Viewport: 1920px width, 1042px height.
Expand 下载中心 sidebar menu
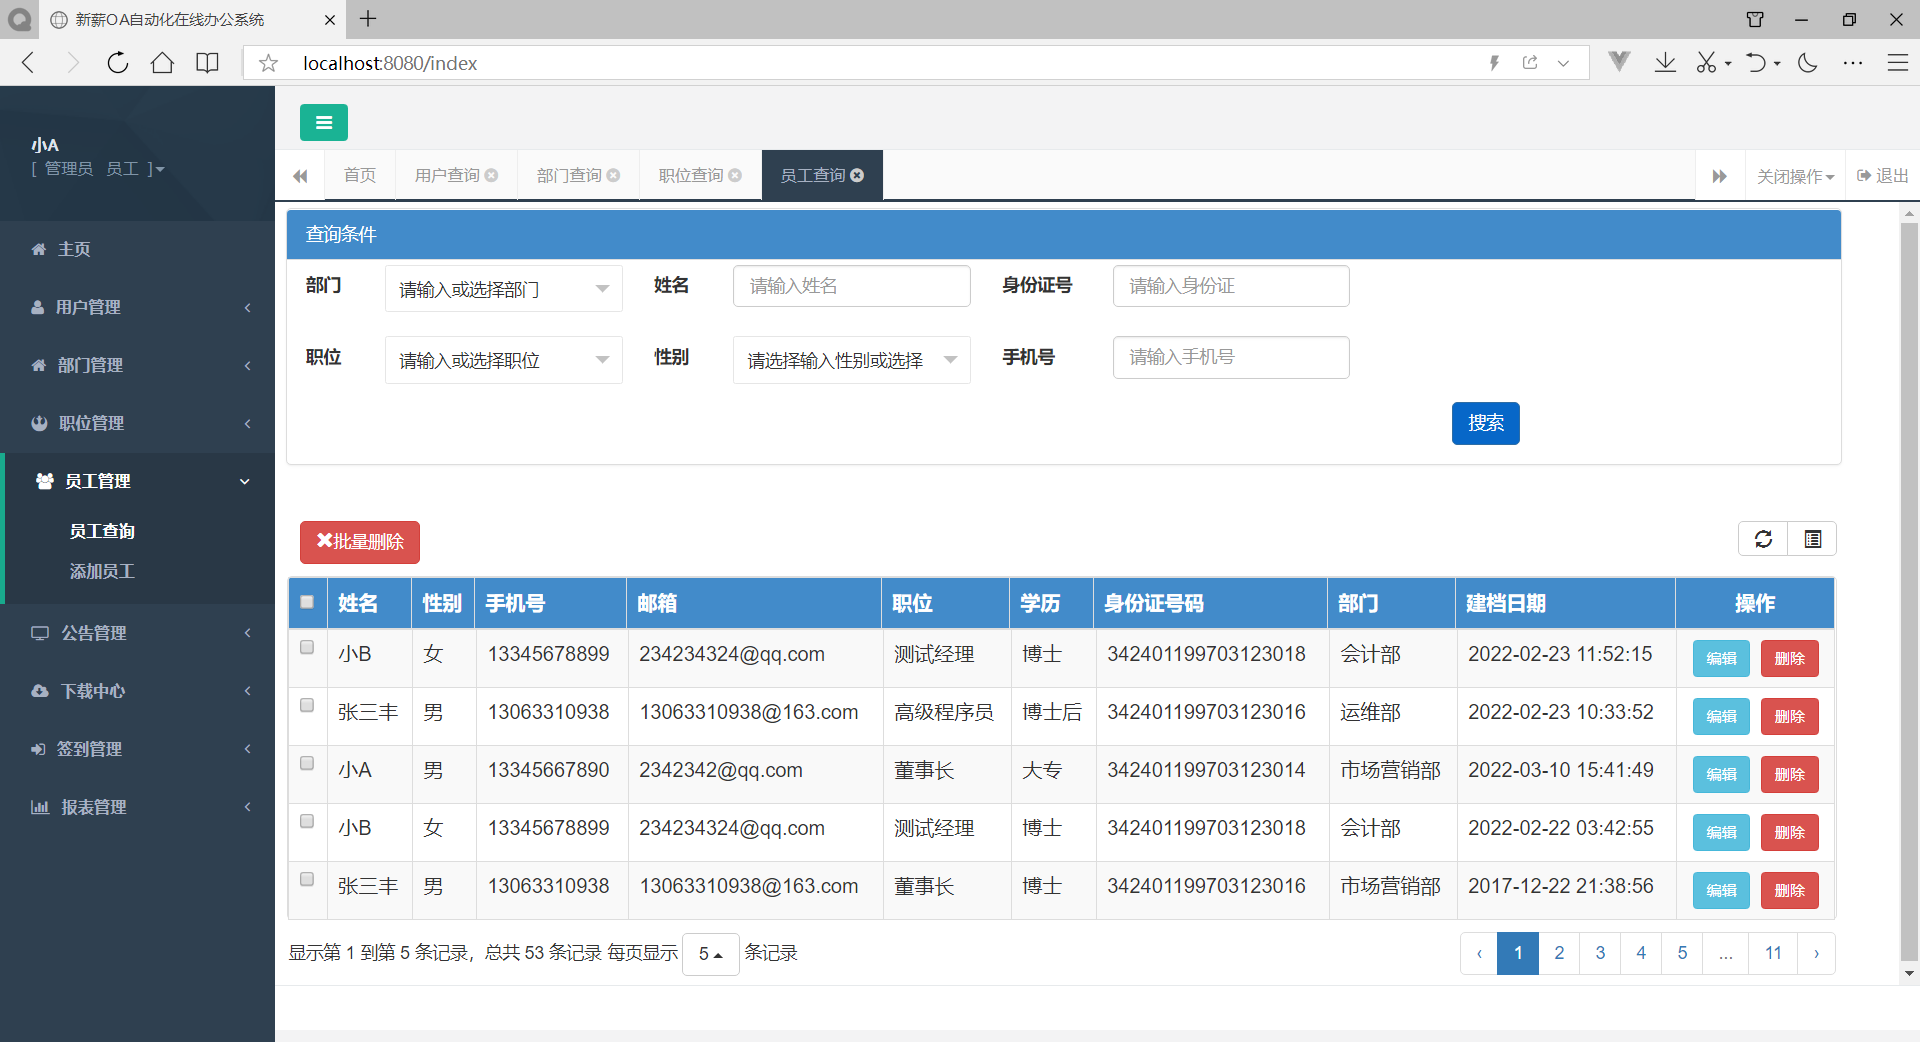(137, 691)
